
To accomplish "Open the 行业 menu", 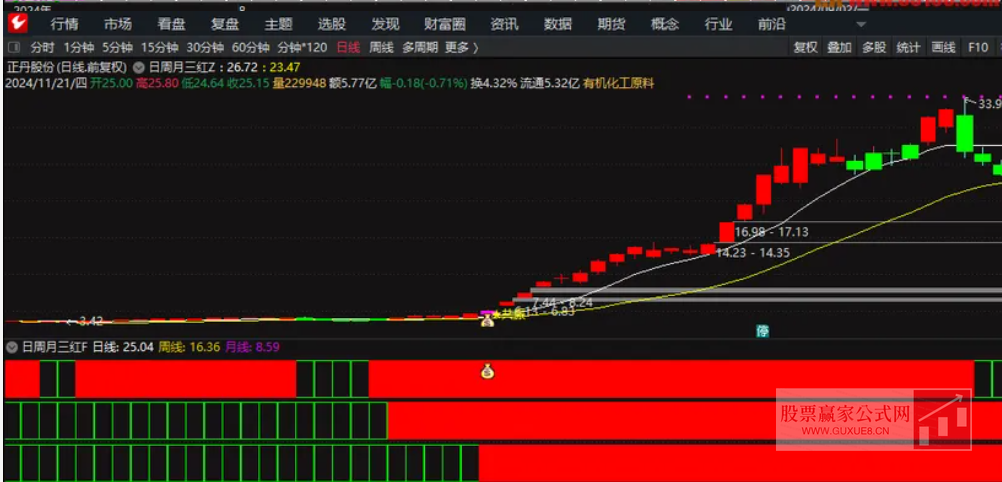I will (718, 25).
